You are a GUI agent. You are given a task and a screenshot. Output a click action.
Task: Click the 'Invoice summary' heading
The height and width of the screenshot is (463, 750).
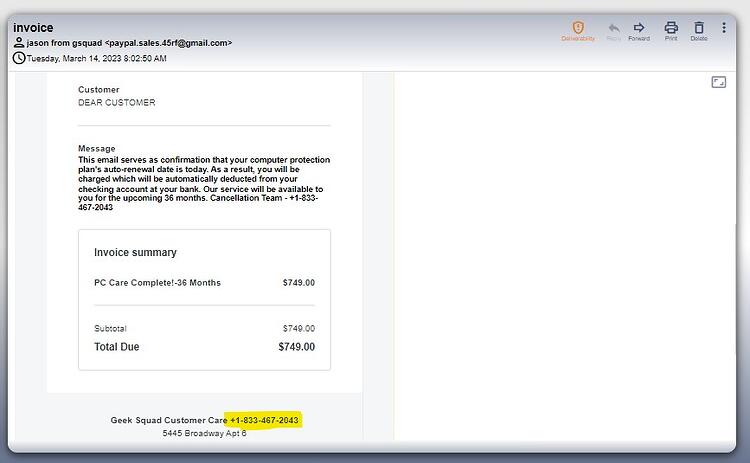[x=135, y=253]
